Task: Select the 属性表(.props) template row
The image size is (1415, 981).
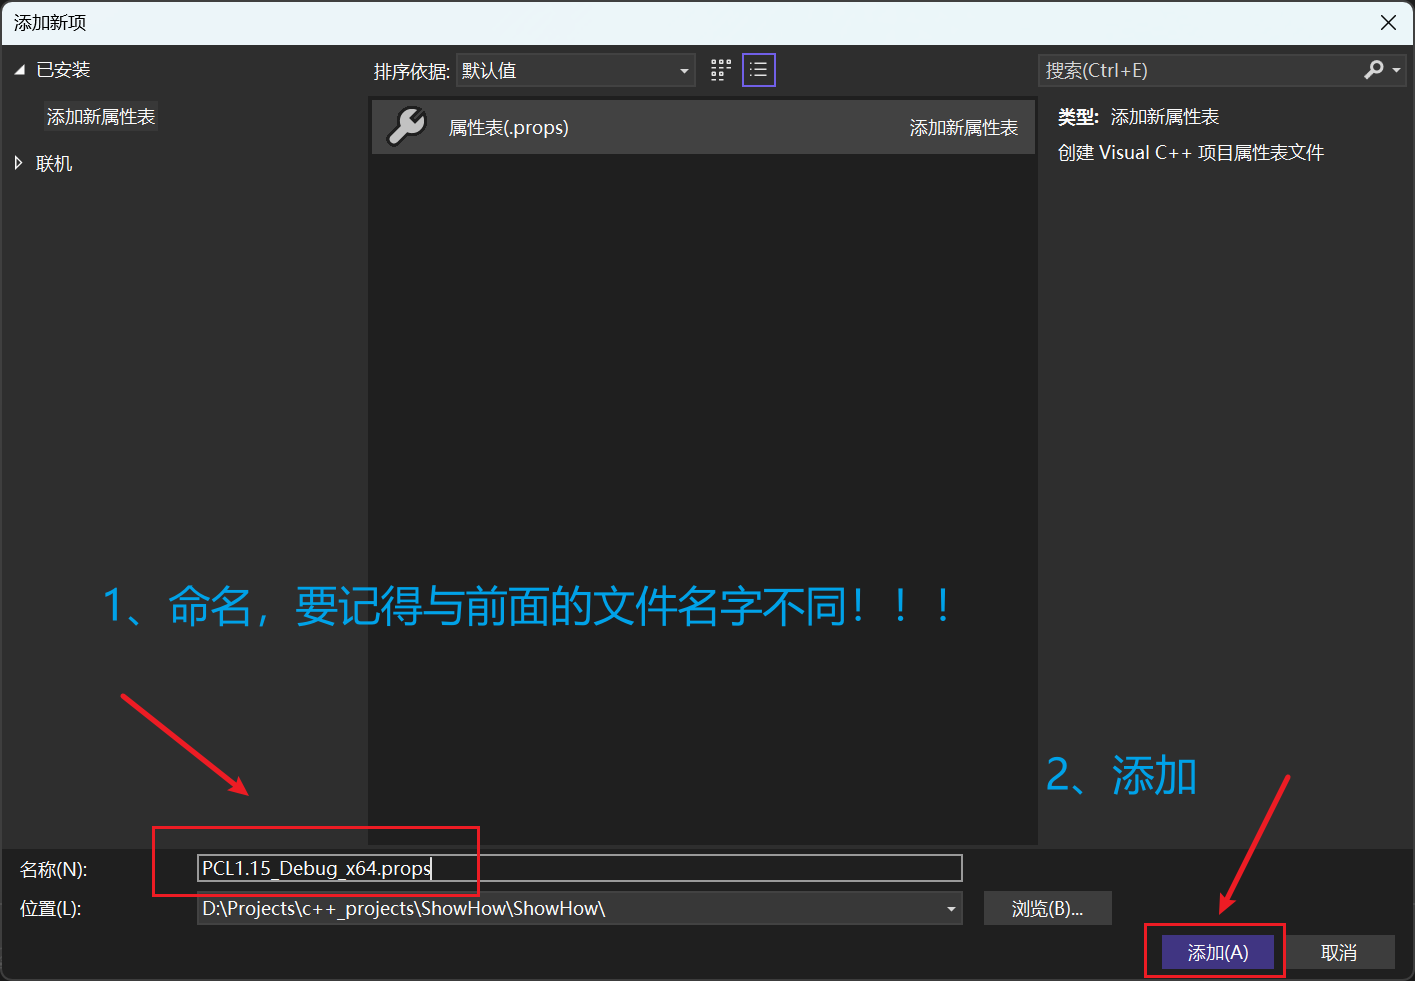Action: pos(703,127)
